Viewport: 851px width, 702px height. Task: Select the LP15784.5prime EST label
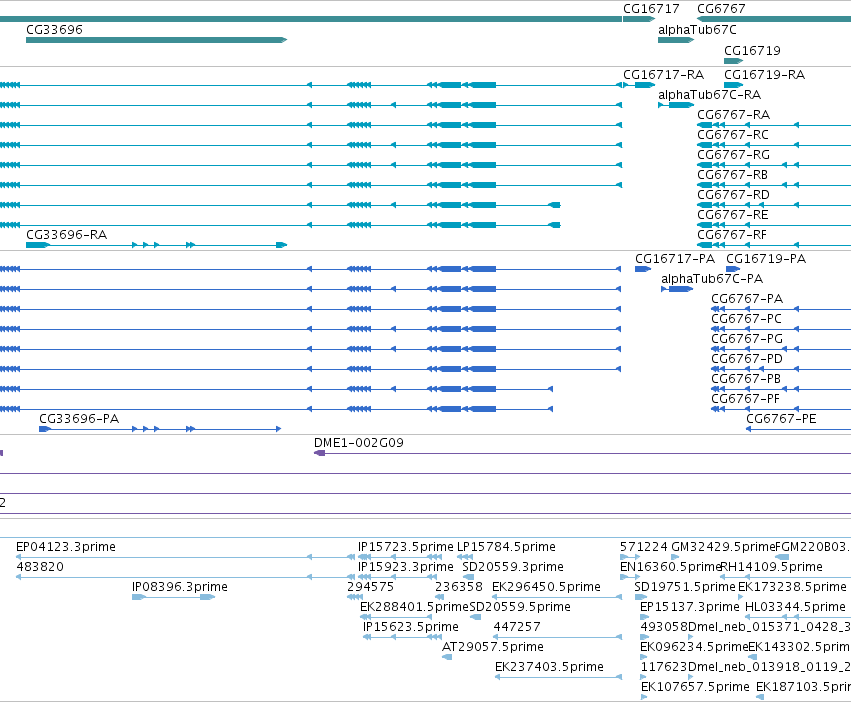[x=506, y=547]
